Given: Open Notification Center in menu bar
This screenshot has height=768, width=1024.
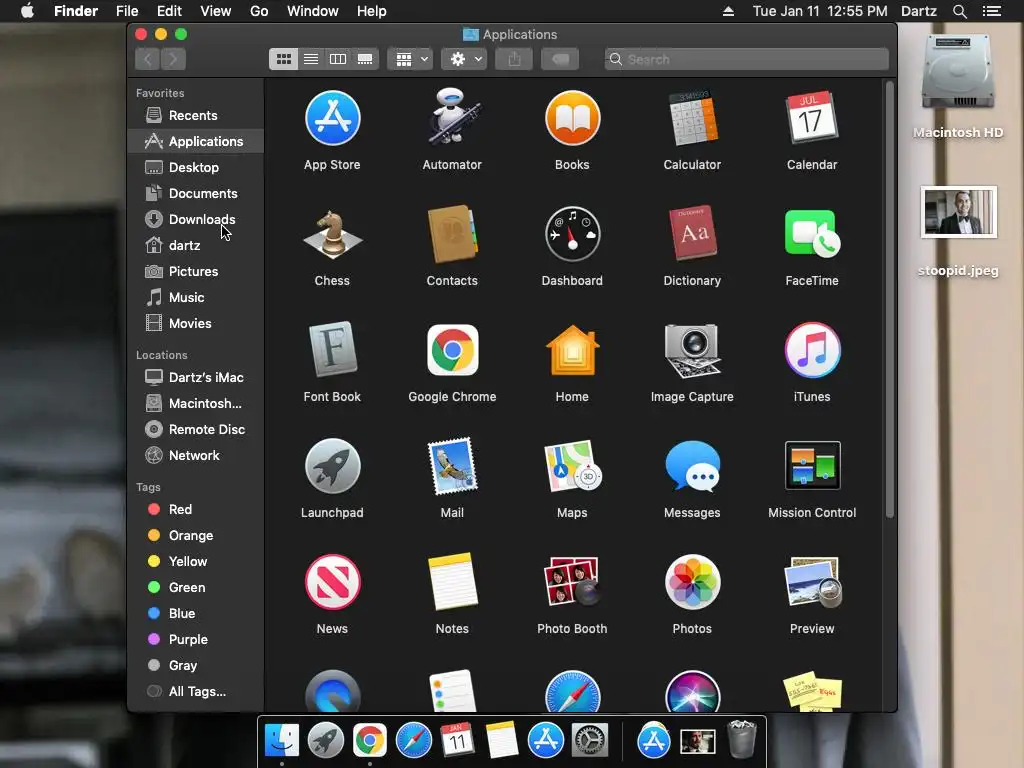Looking at the screenshot, I should [x=992, y=11].
